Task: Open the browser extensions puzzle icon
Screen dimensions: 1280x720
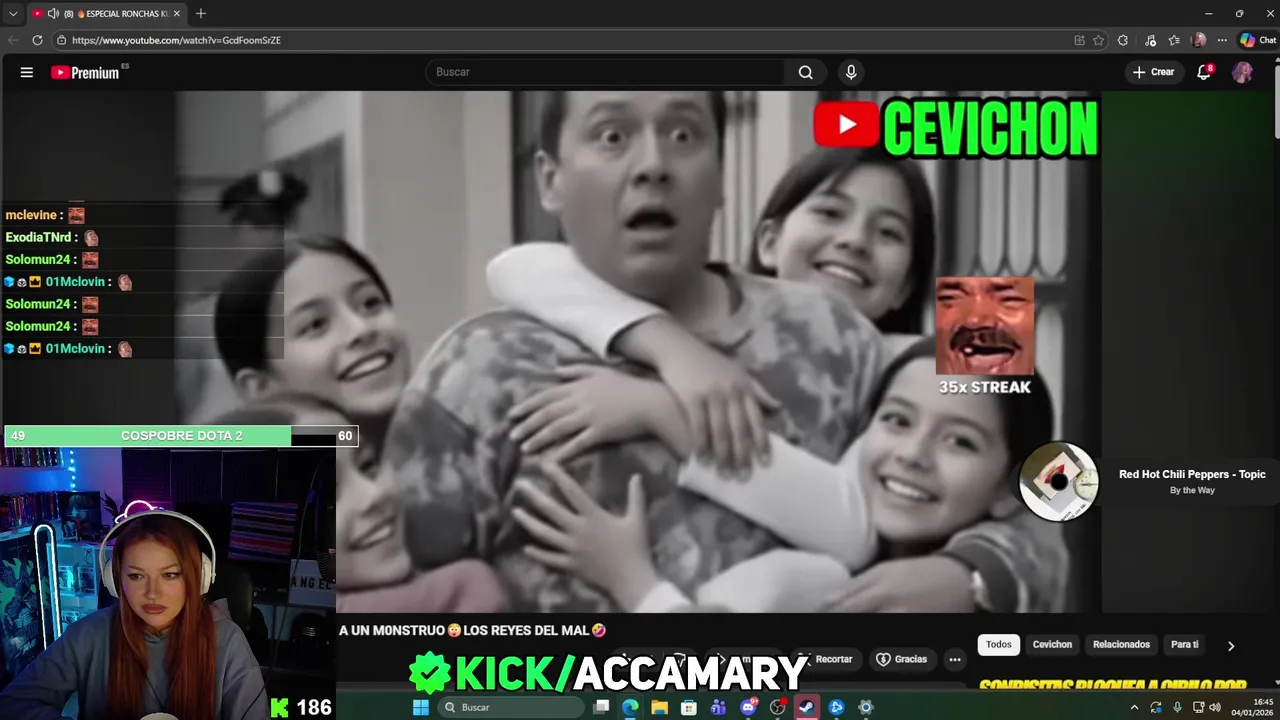Action: (x=1123, y=40)
